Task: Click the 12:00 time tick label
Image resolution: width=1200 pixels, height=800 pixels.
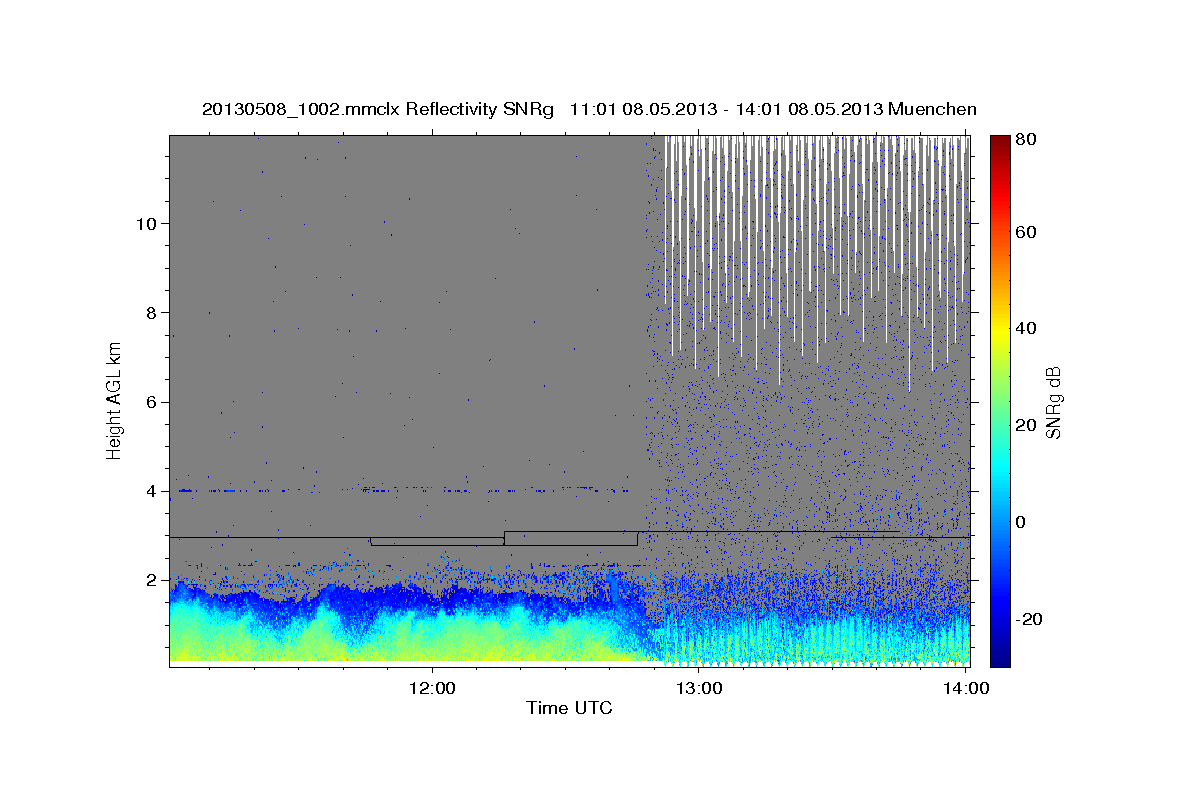Action: pos(432,688)
